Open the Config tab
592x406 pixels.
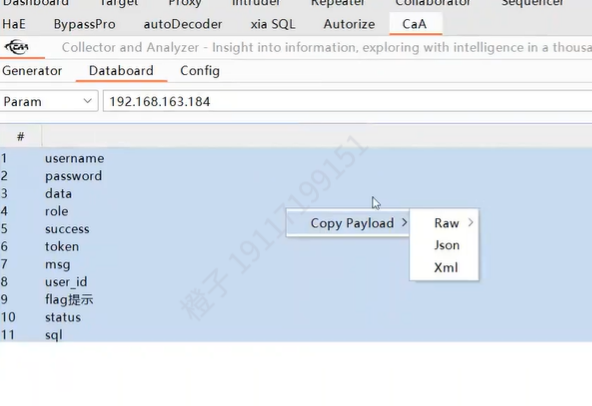tap(200, 71)
